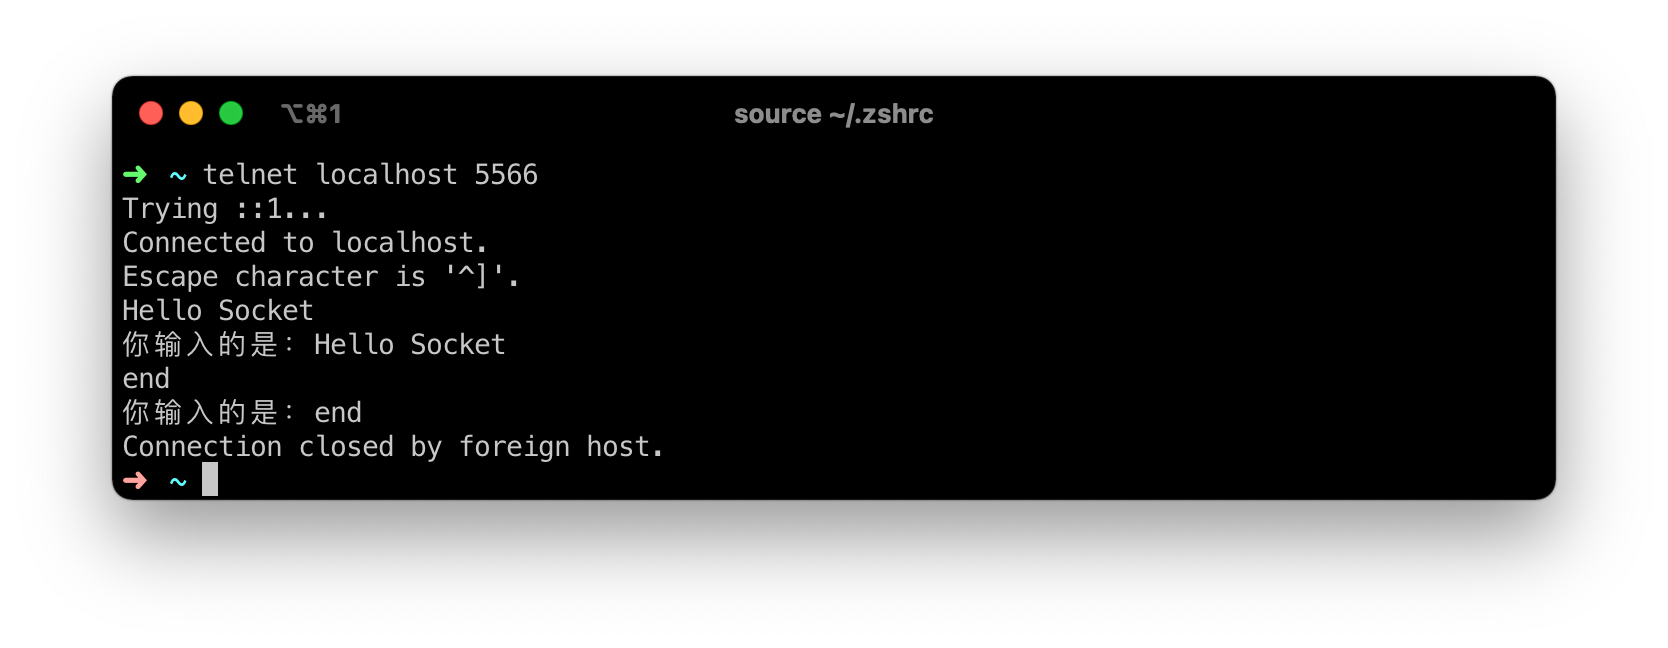This screenshot has width=1668, height=648.
Task: Click the yellow minimize traffic-light icon
Action: point(191,113)
